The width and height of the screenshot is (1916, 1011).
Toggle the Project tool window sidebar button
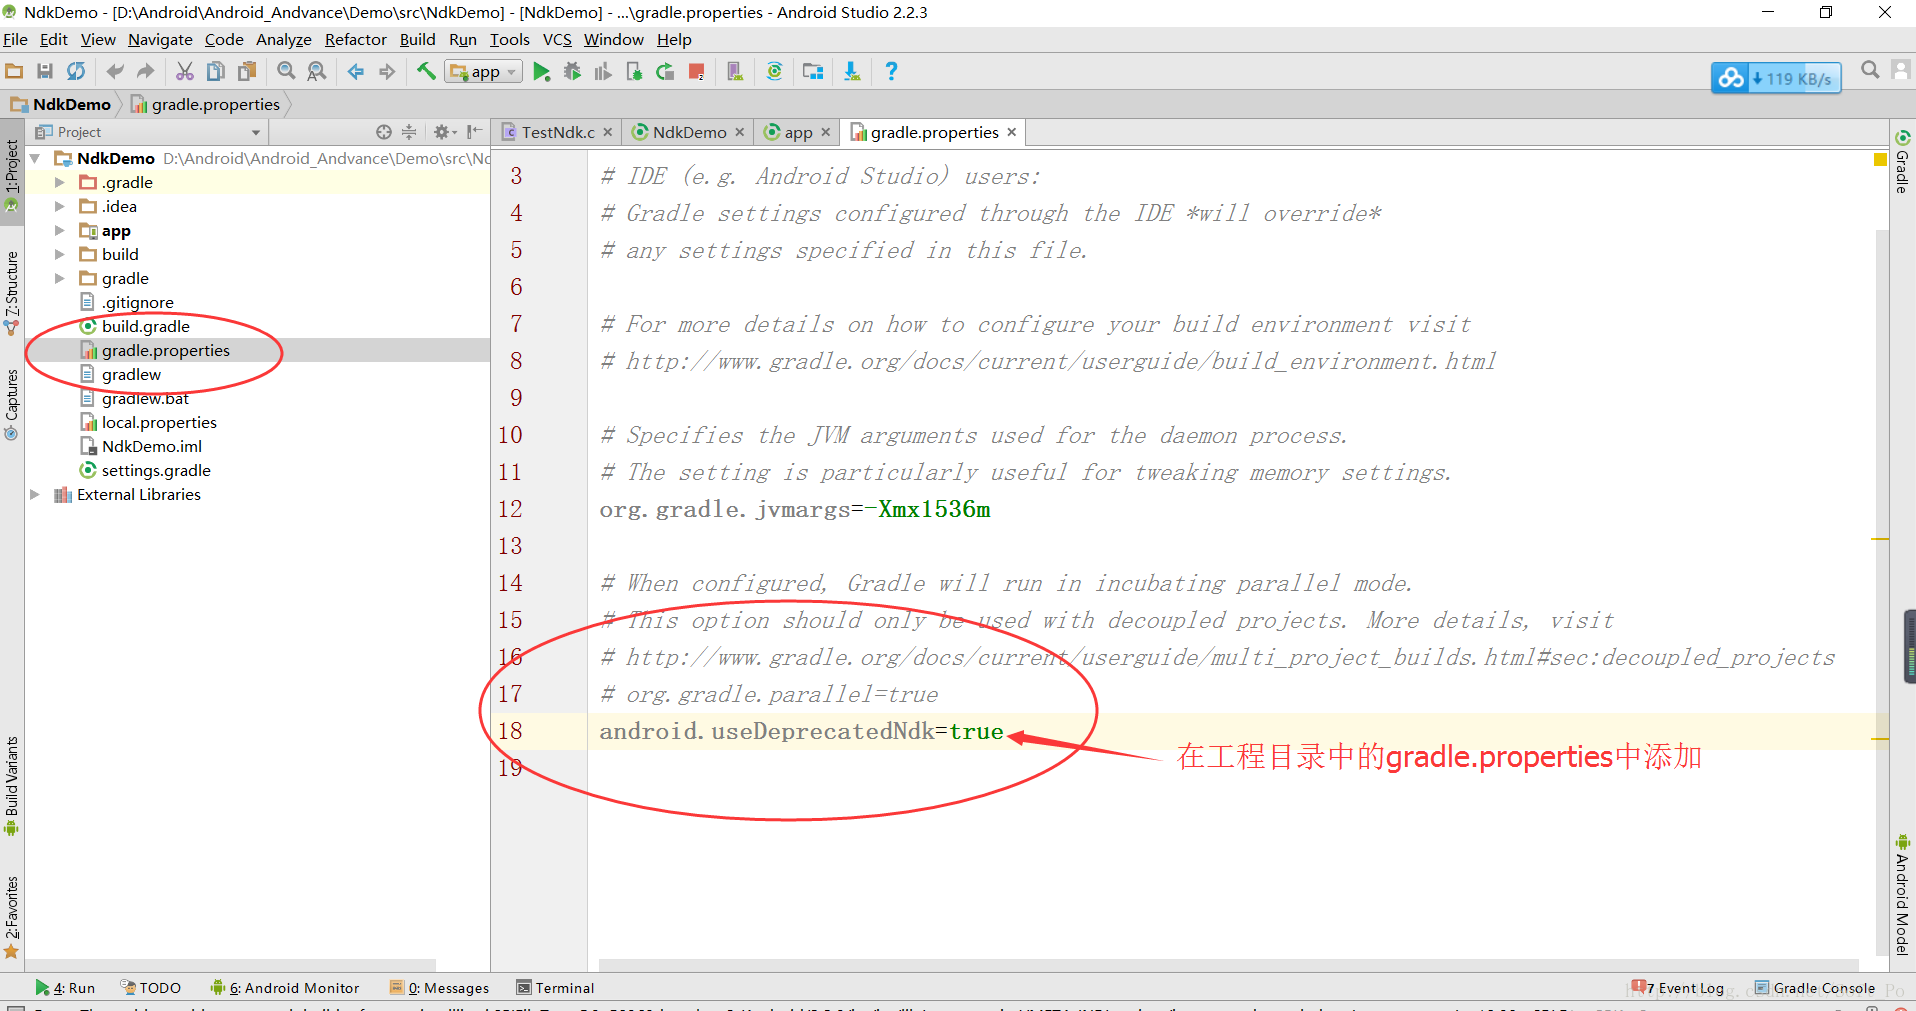click(12, 175)
